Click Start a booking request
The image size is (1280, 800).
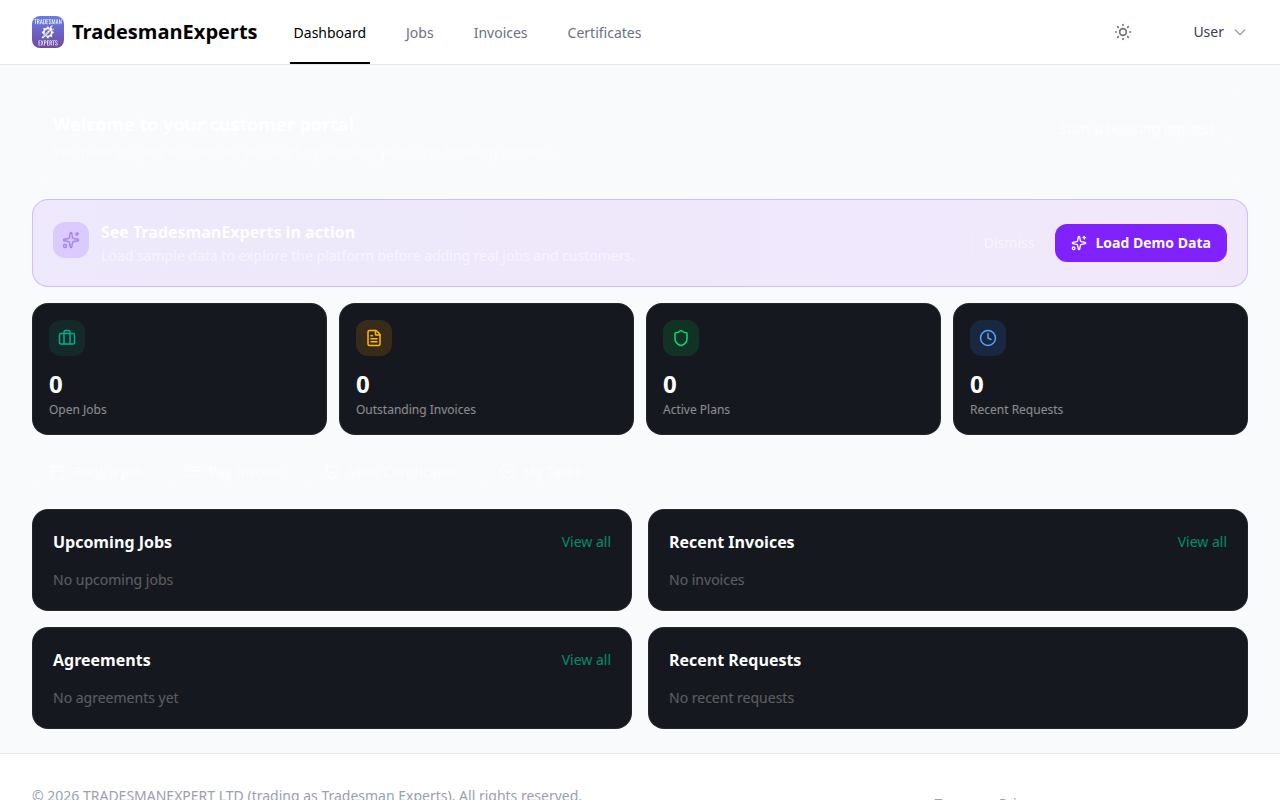[1137, 129]
